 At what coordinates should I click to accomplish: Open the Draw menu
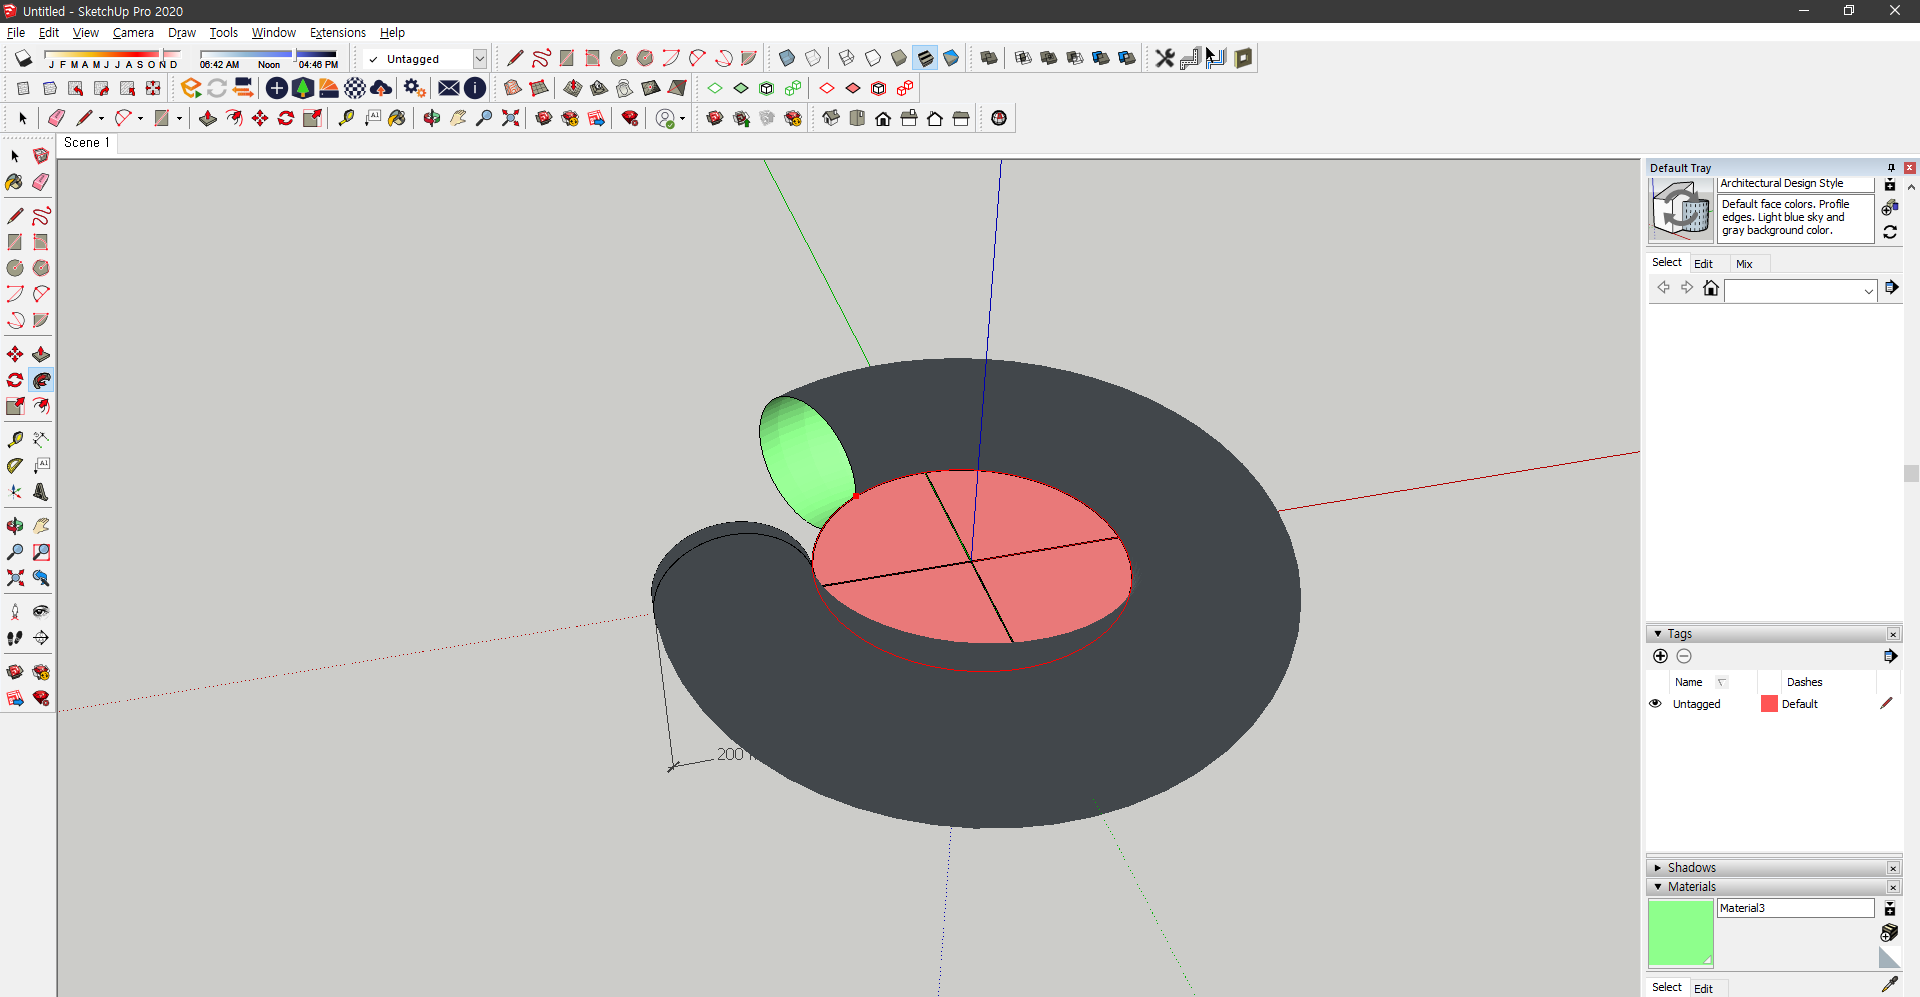(181, 33)
